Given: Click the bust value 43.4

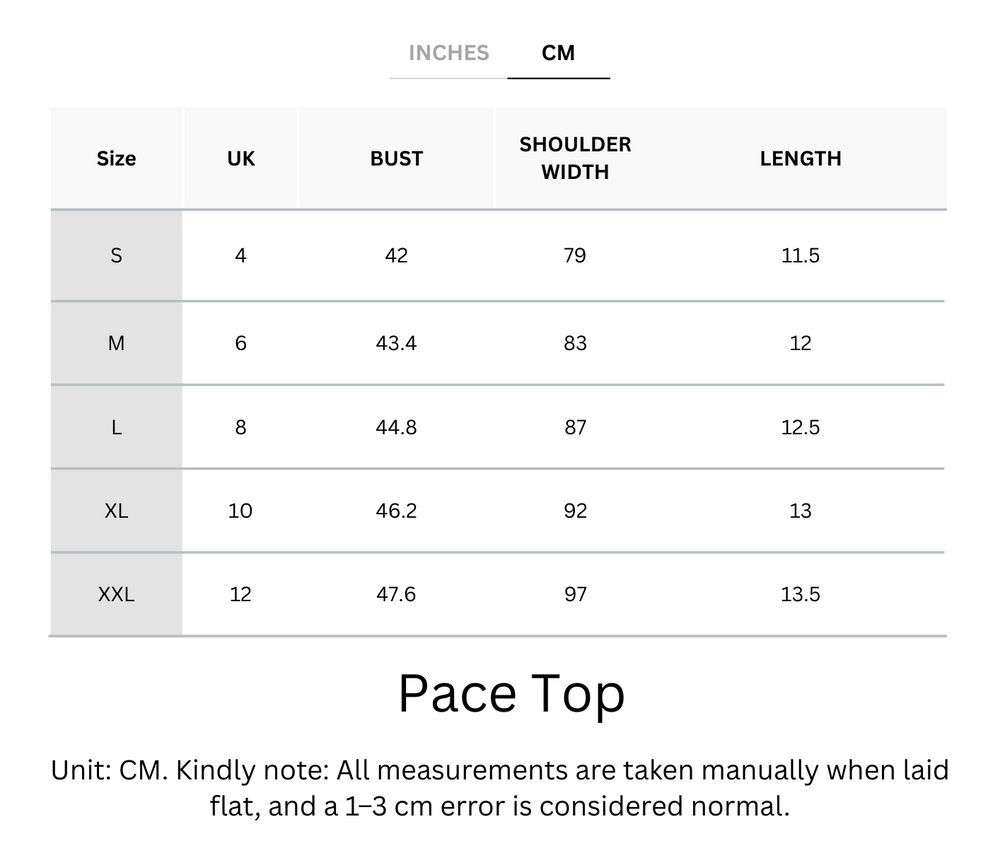Looking at the screenshot, I should coord(396,343).
